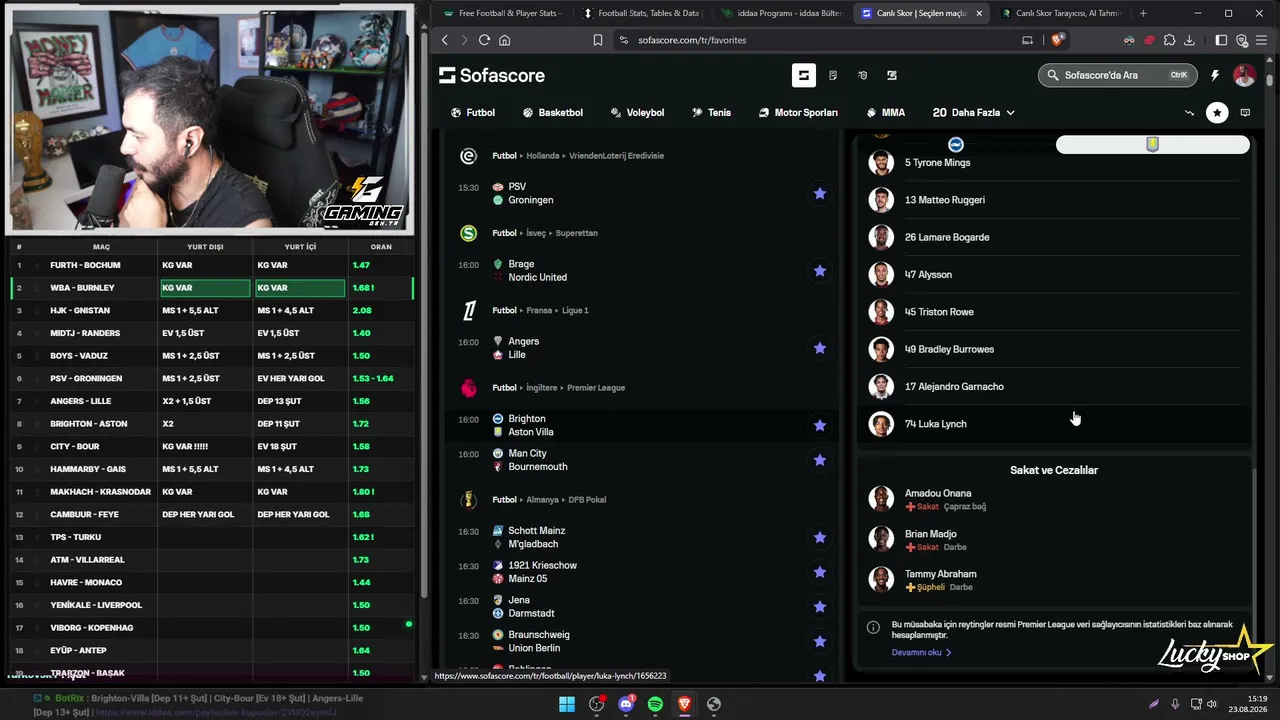Switch to Free Football & Player Stats tab
Viewport: 1280px width, 720px height.
[504, 13]
